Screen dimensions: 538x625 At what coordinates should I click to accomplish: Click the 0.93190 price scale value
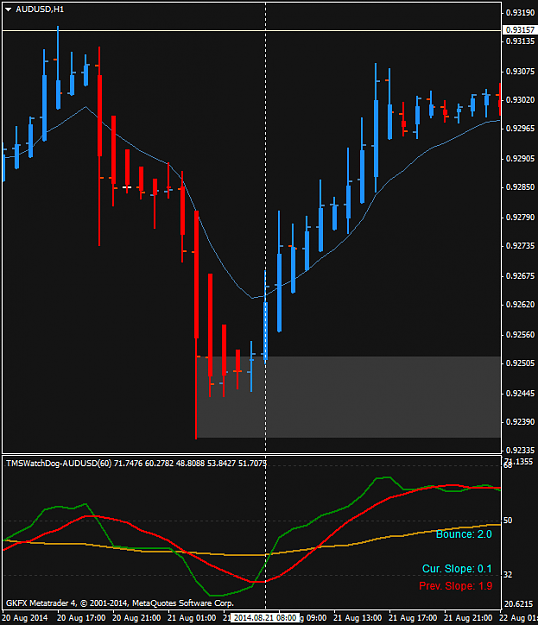pyautogui.click(x=520, y=13)
